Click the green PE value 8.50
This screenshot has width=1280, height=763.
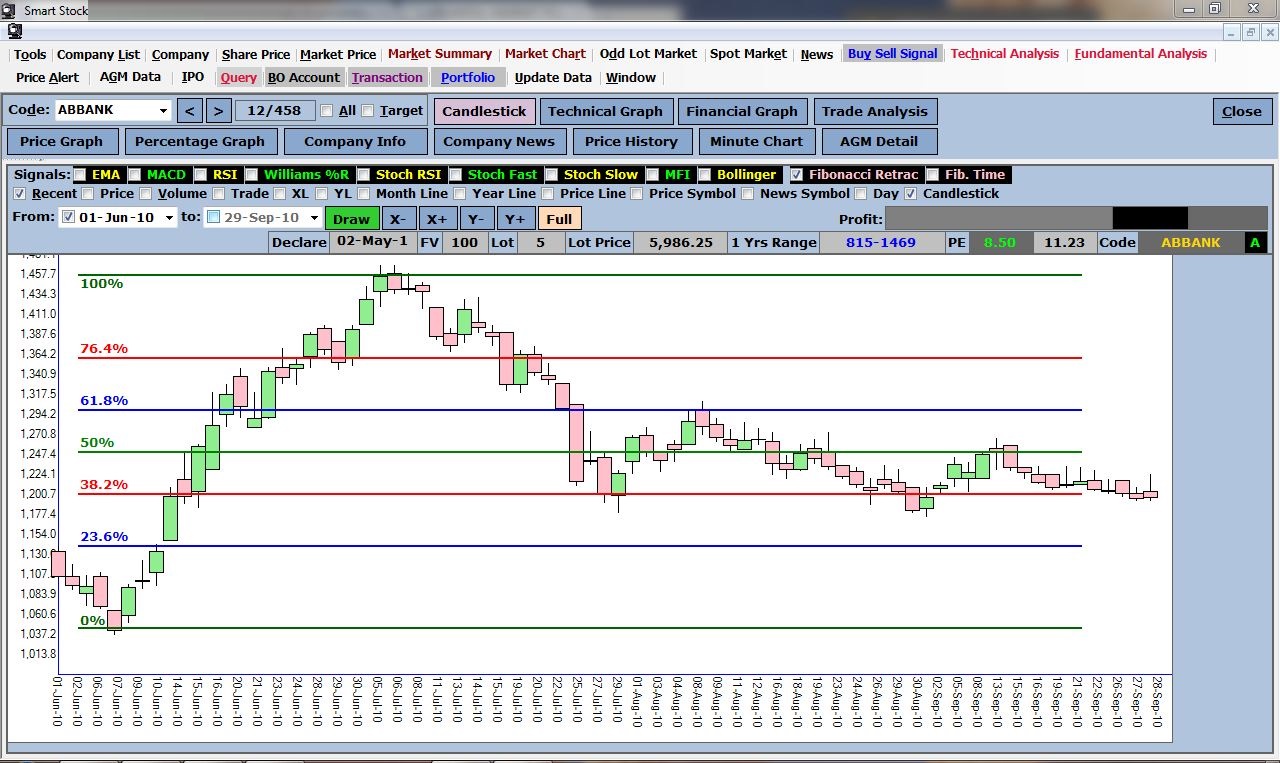coord(999,242)
